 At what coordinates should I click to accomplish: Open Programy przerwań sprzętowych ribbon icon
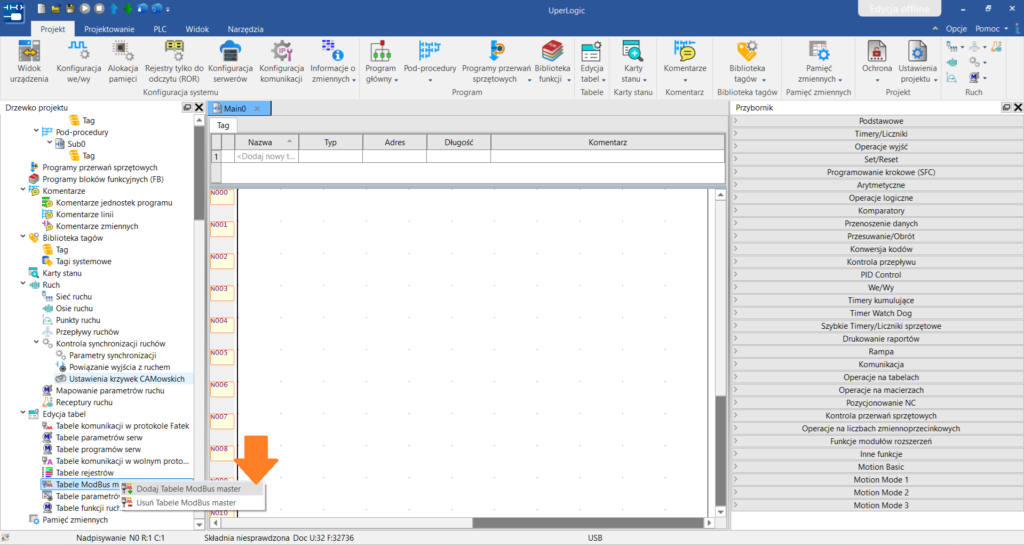point(496,61)
